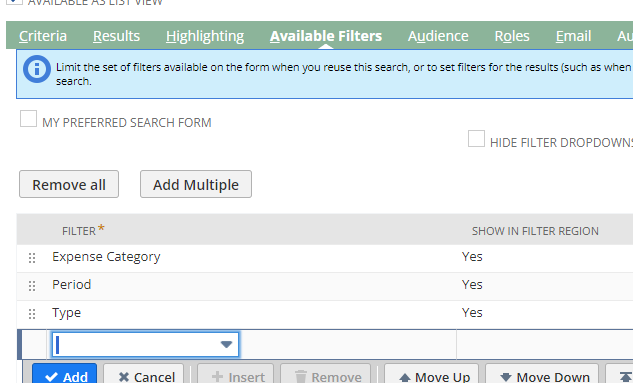The width and height of the screenshot is (633, 383).
Task: Click Show In Filter Region column header
Action: click(x=535, y=231)
